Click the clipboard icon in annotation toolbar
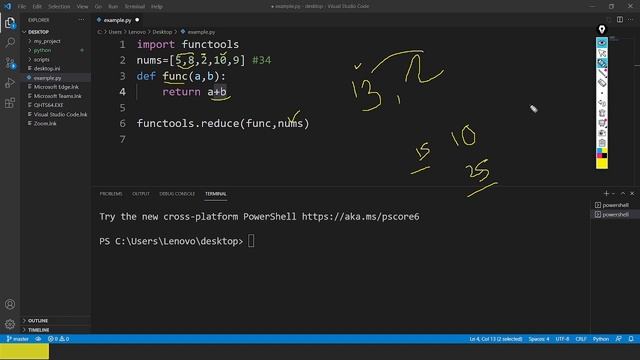Image resolution: width=640 pixels, height=360 pixels. tap(602, 143)
